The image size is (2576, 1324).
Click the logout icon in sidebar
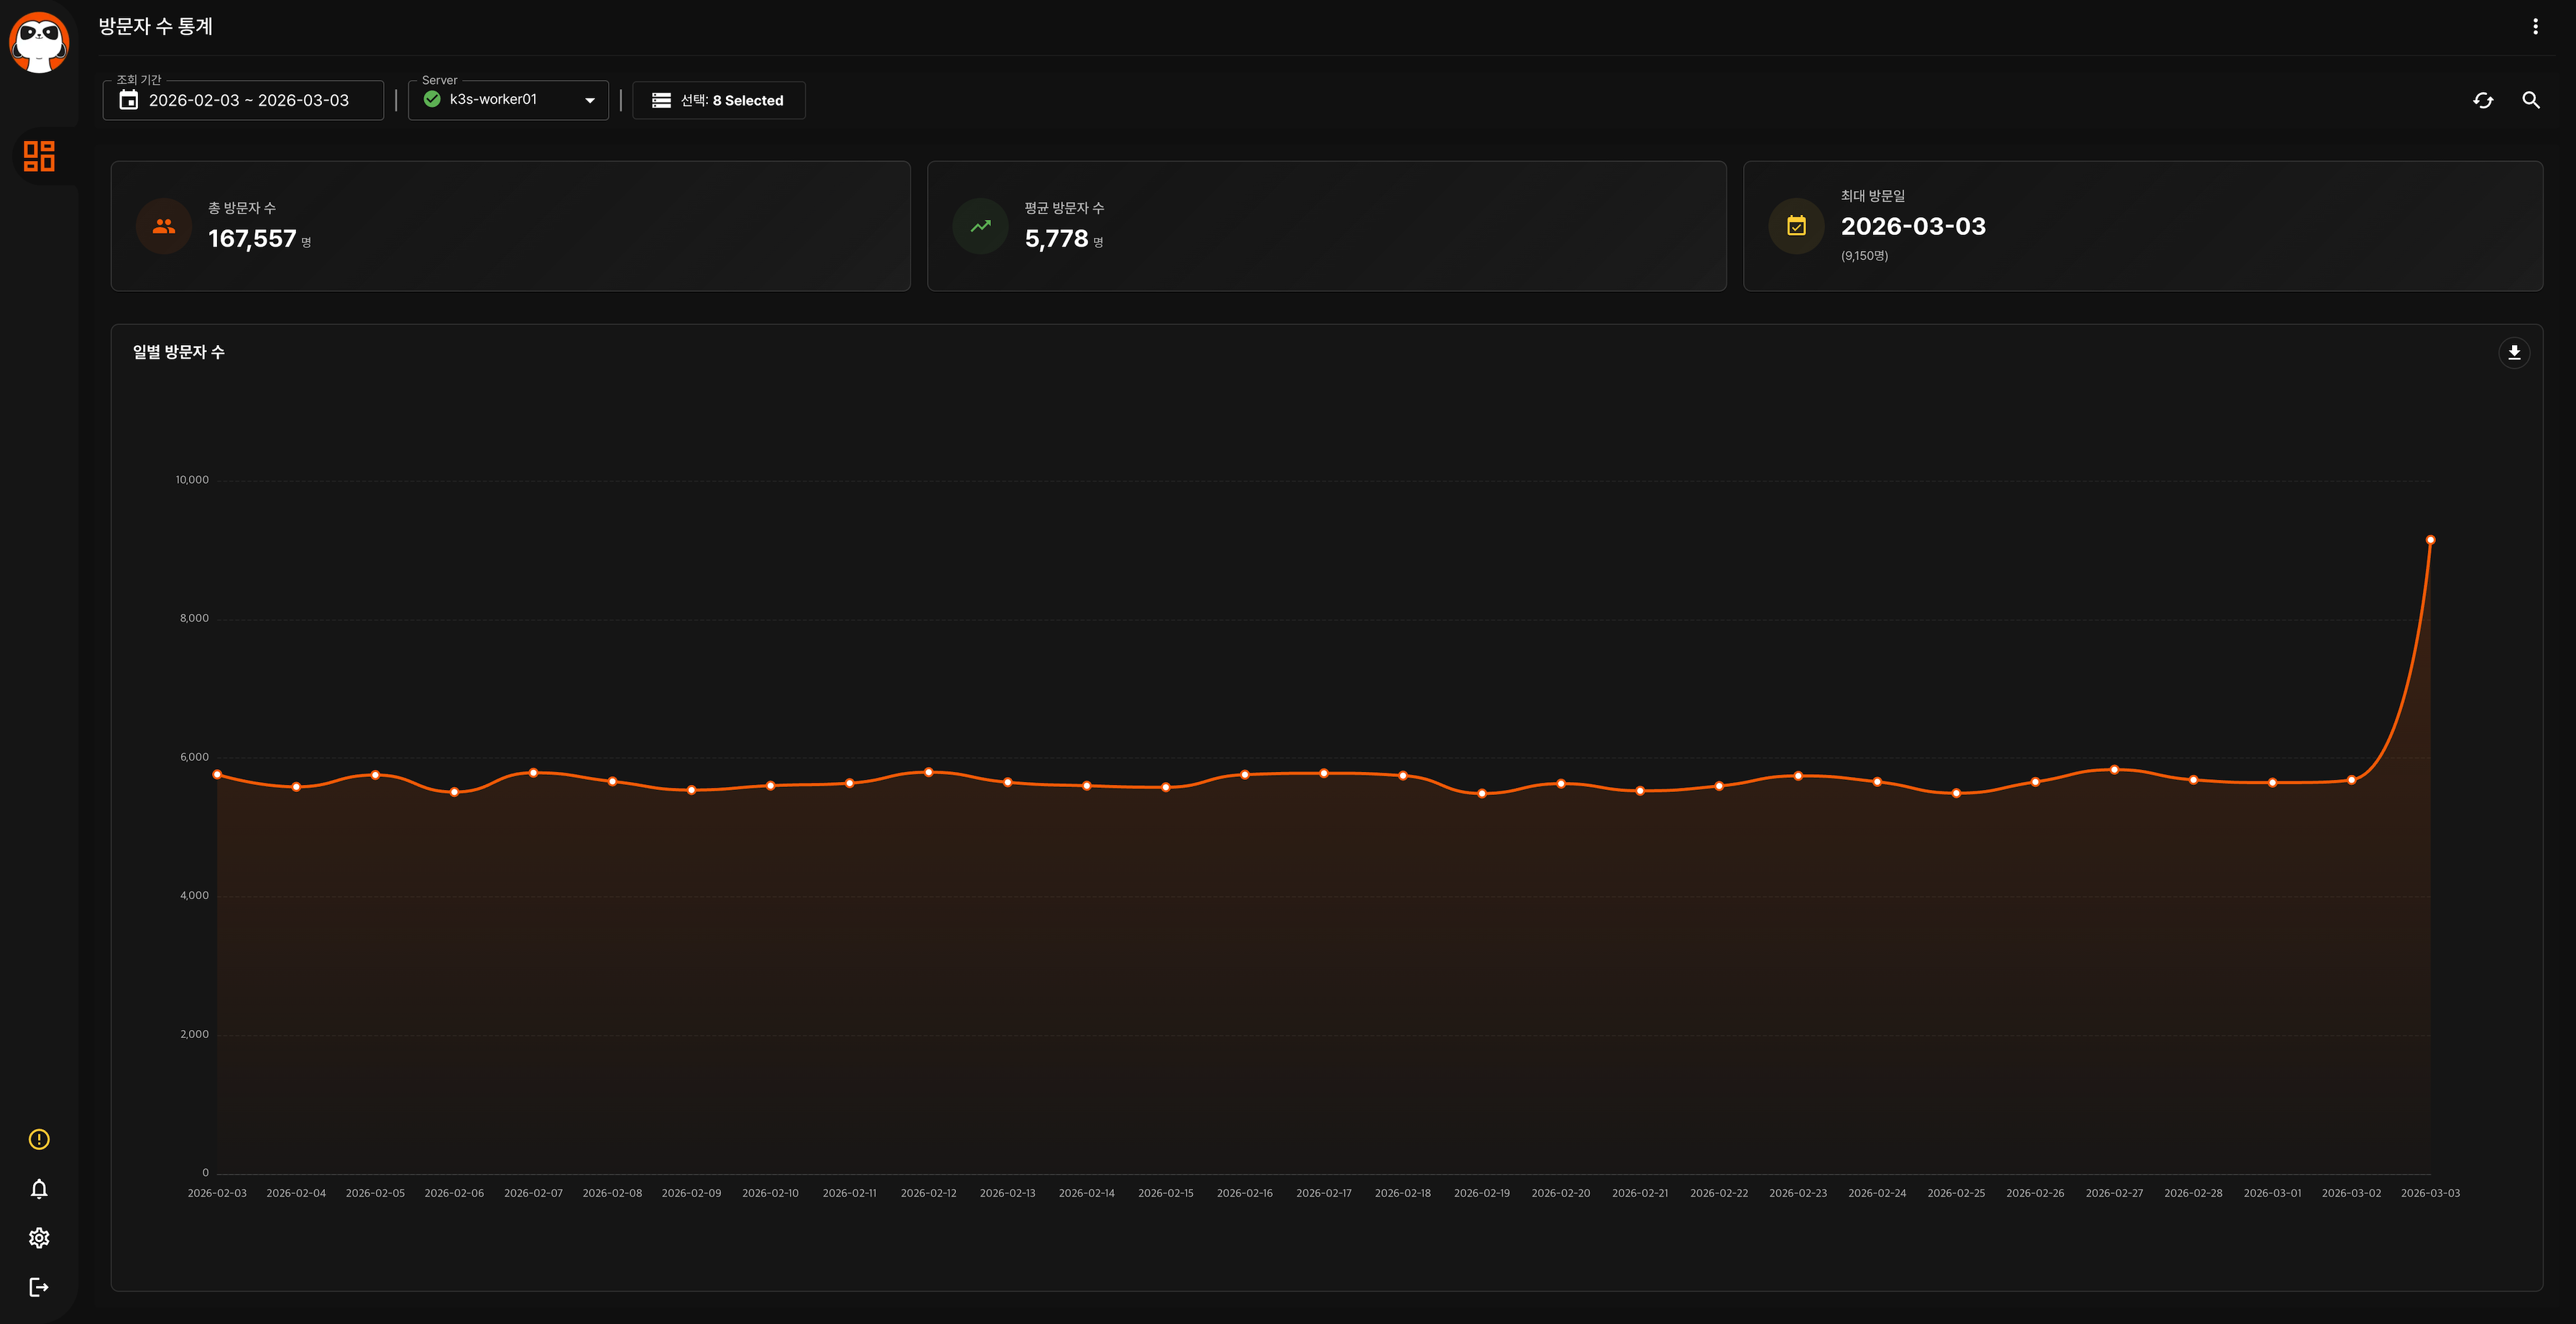pos(39,1287)
